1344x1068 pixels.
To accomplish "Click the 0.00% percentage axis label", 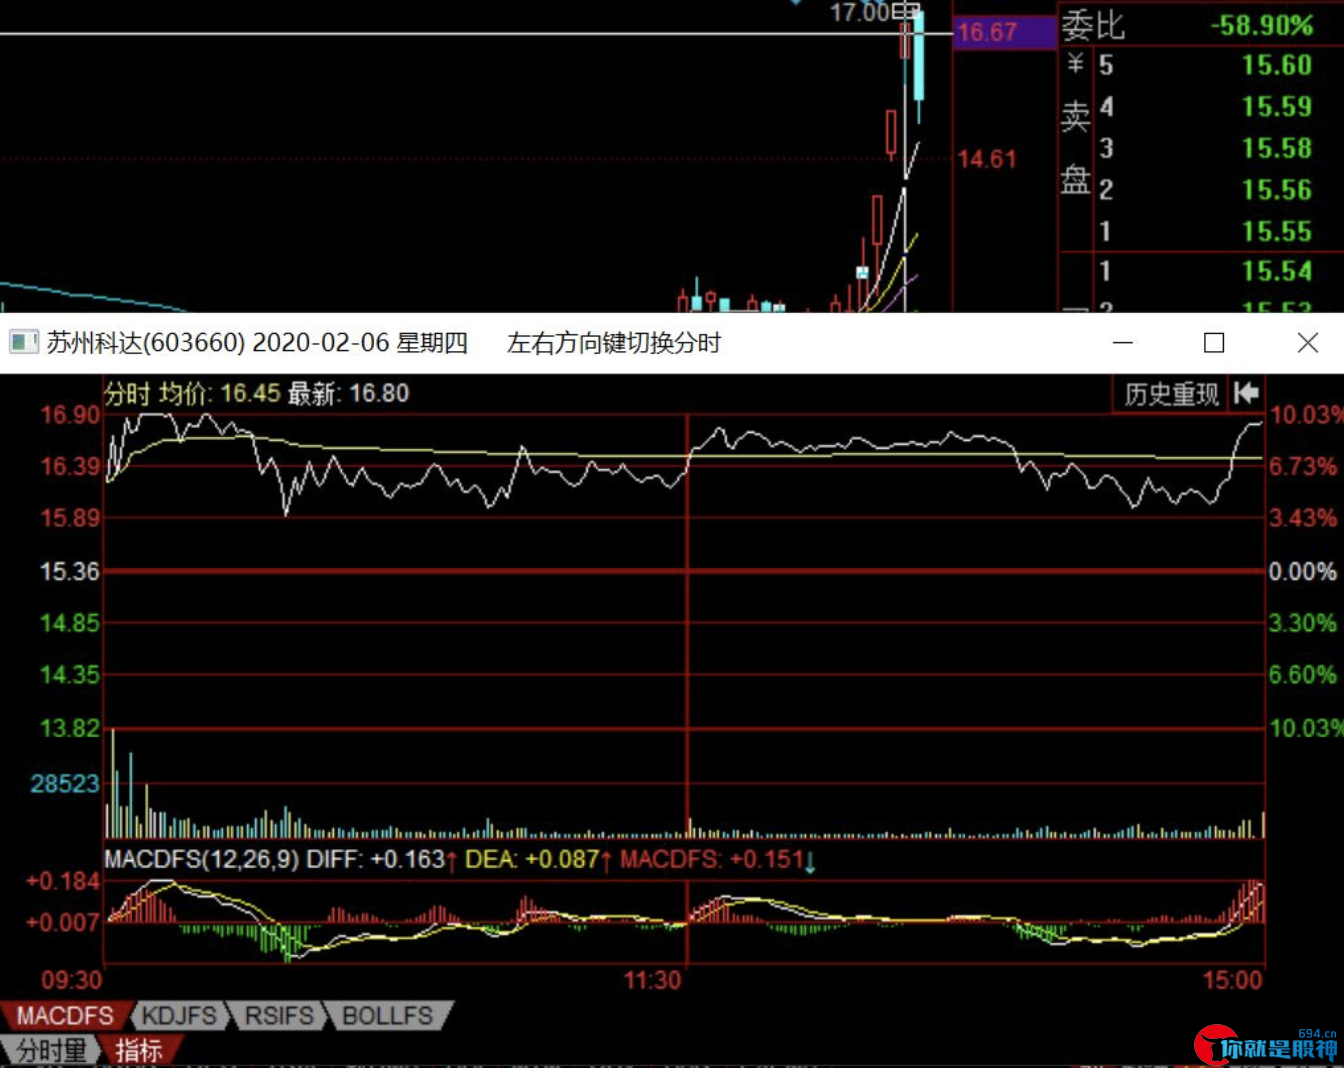I will tap(1302, 571).
